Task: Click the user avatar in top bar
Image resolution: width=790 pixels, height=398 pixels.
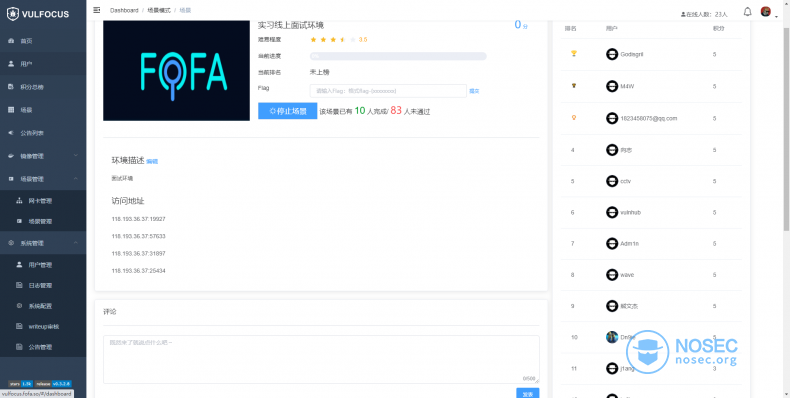Action: click(x=765, y=12)
